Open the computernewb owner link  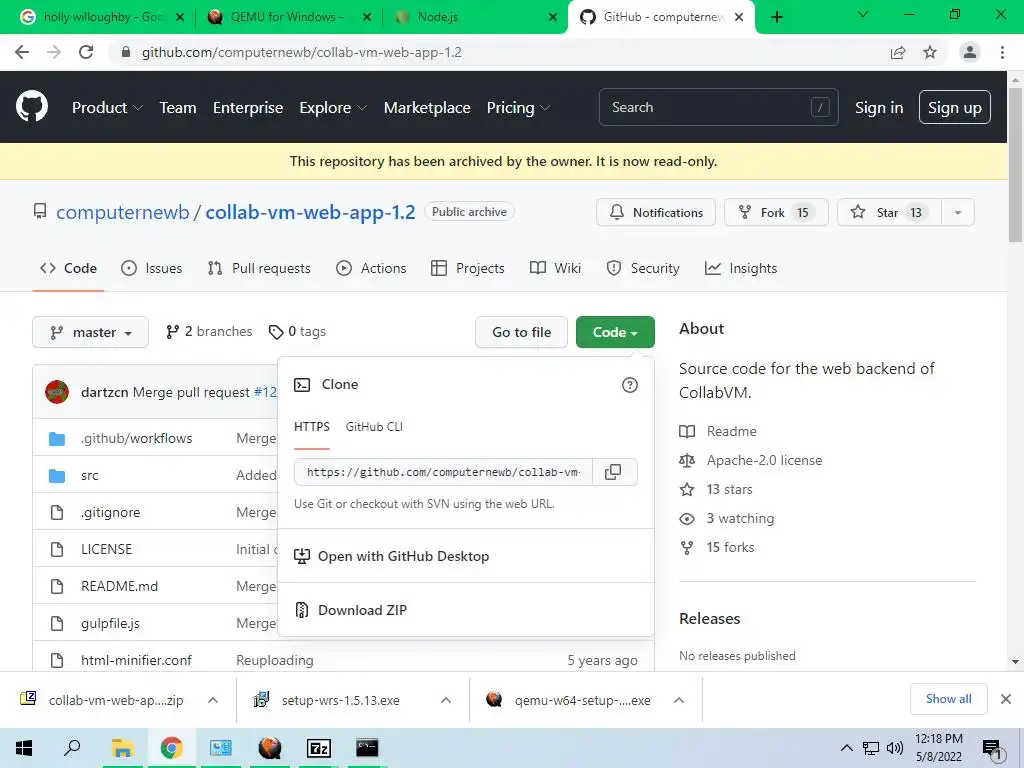pos(123,212)
